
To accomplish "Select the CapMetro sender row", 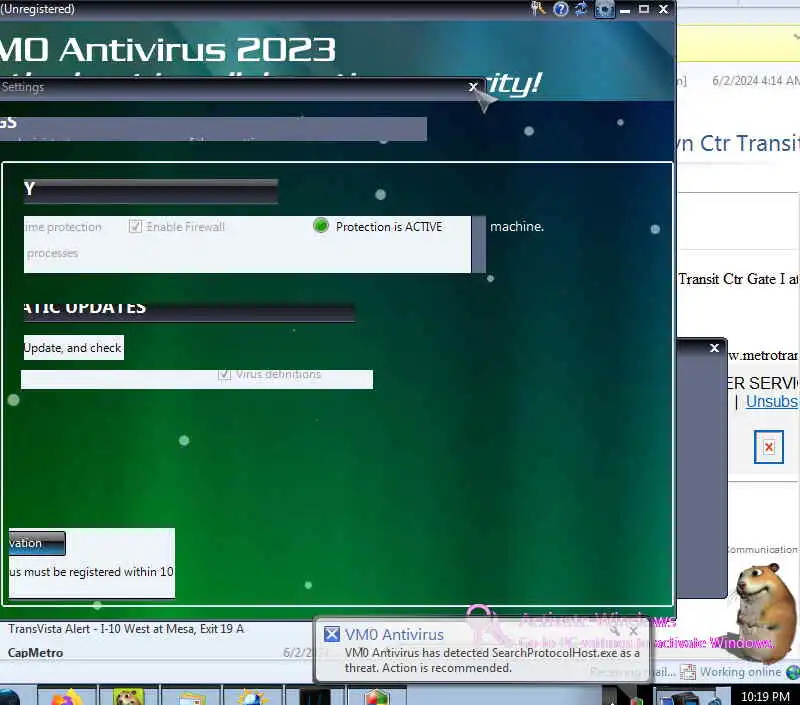I will (36, 652).
